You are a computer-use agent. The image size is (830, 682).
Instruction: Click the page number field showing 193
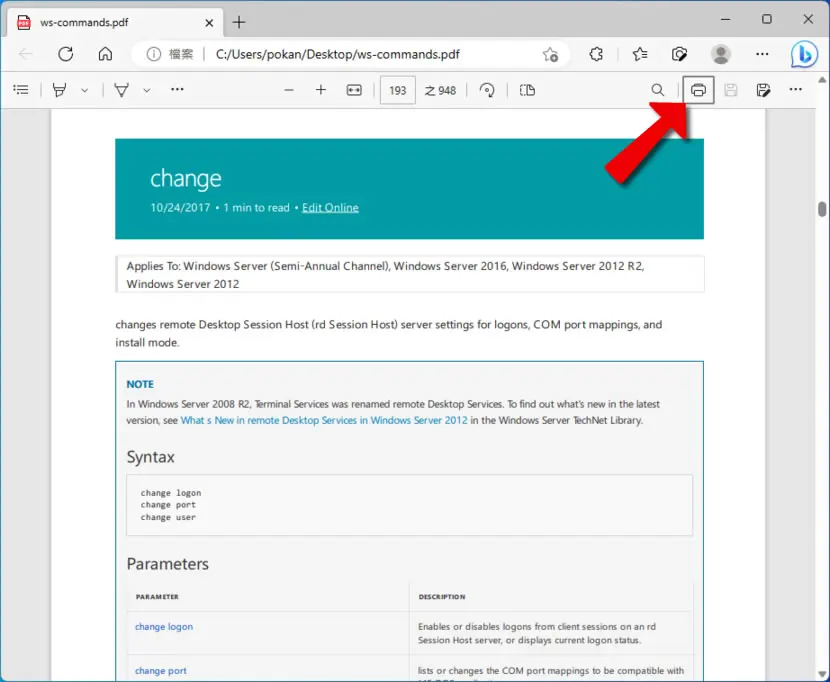pyautogui.click(x=398, y=91)
